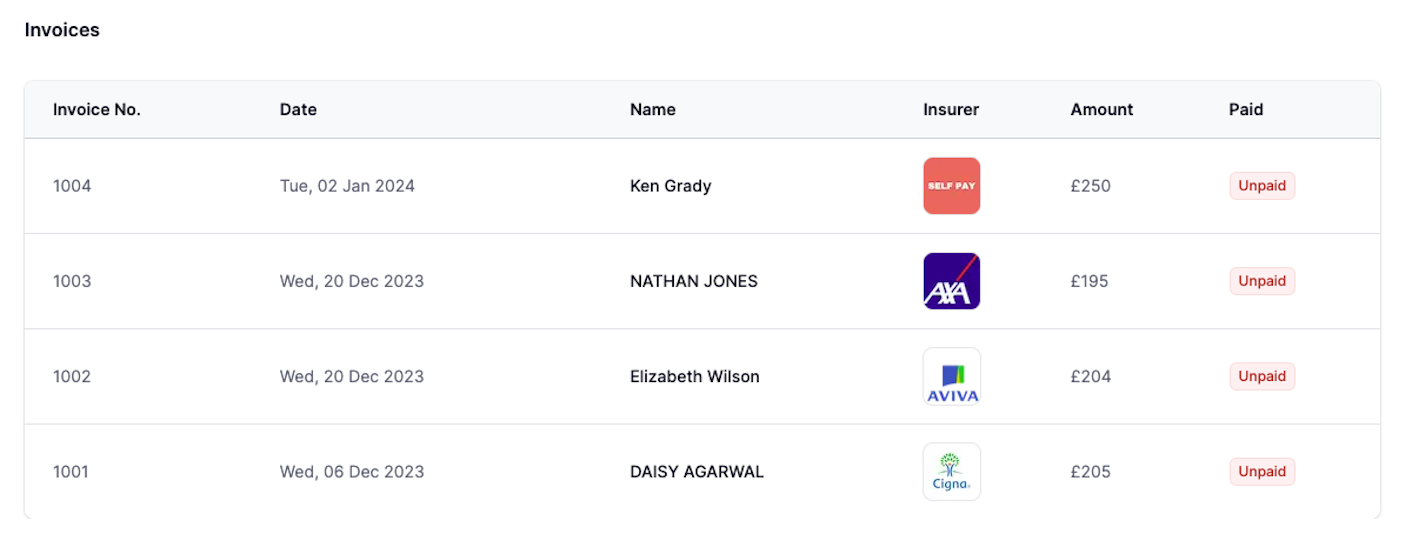
Task: Click the Self Pay insurer logo
Action: coord(951,186)
